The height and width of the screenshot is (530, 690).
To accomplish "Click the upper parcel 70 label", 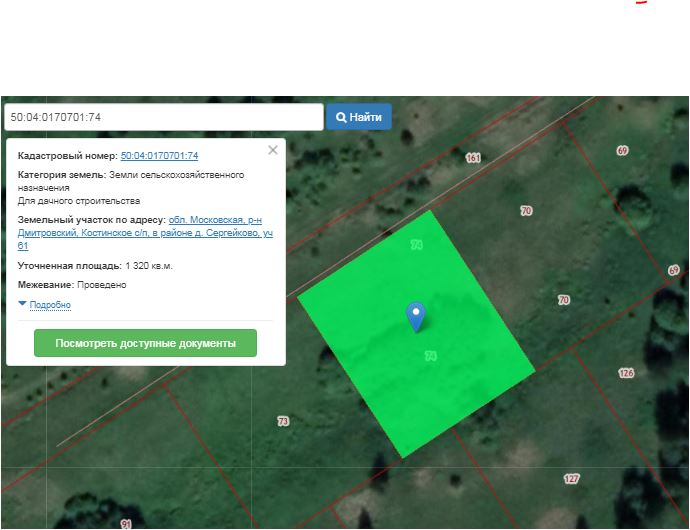I will point(526,210).
